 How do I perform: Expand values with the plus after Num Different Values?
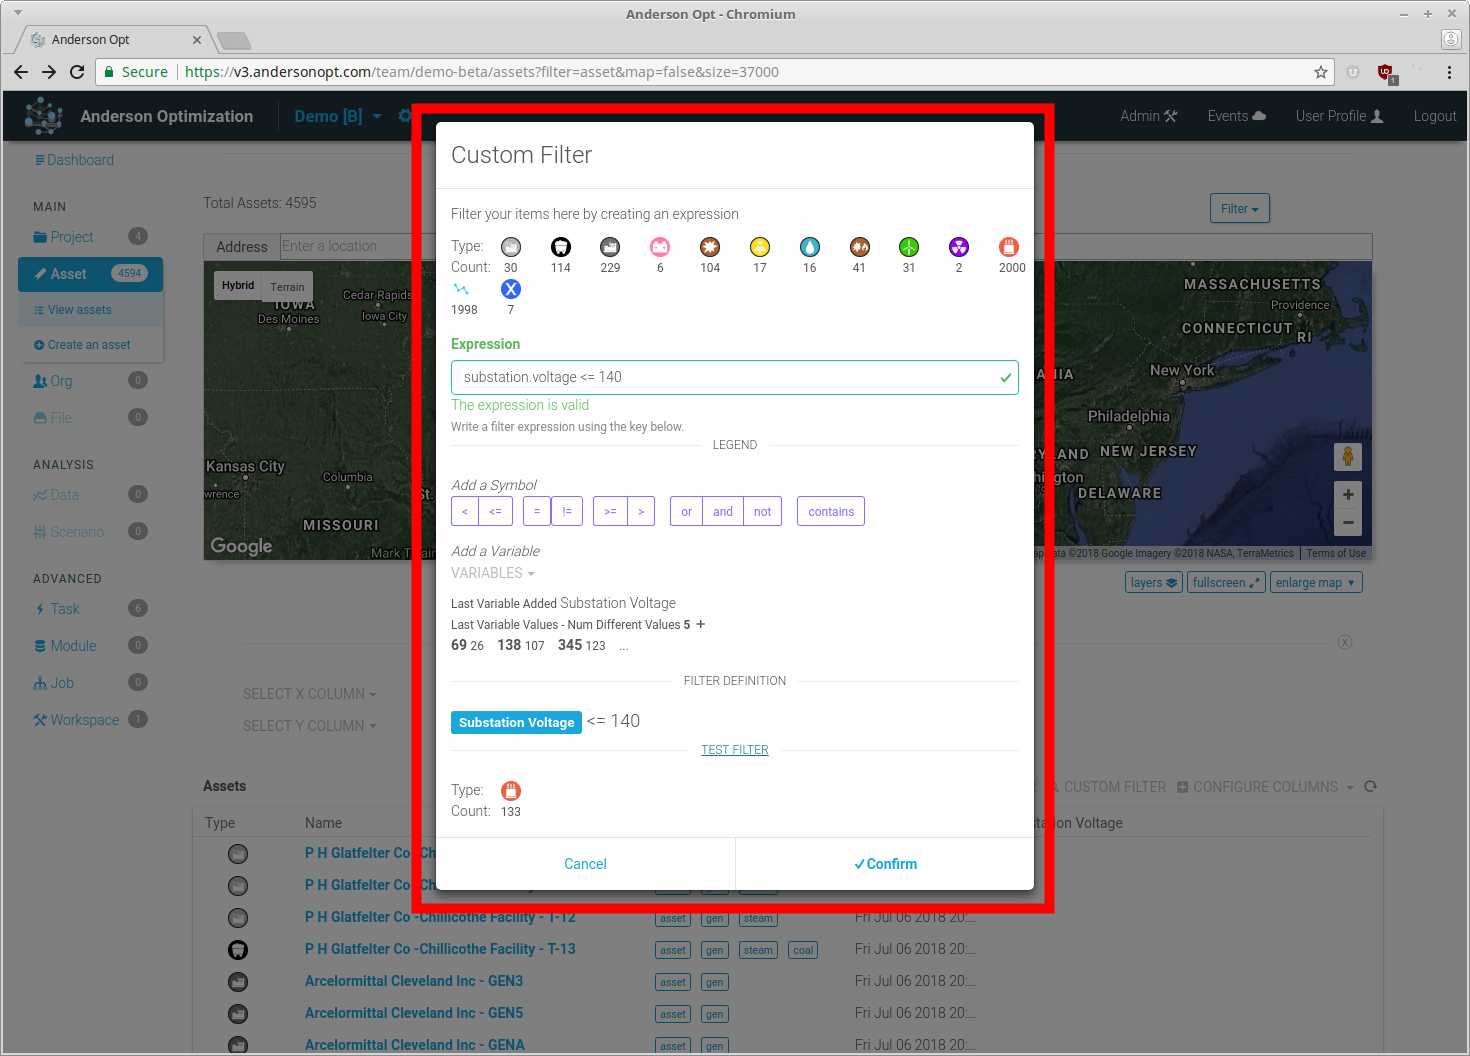pyautogui.click(x=701, y=624)
